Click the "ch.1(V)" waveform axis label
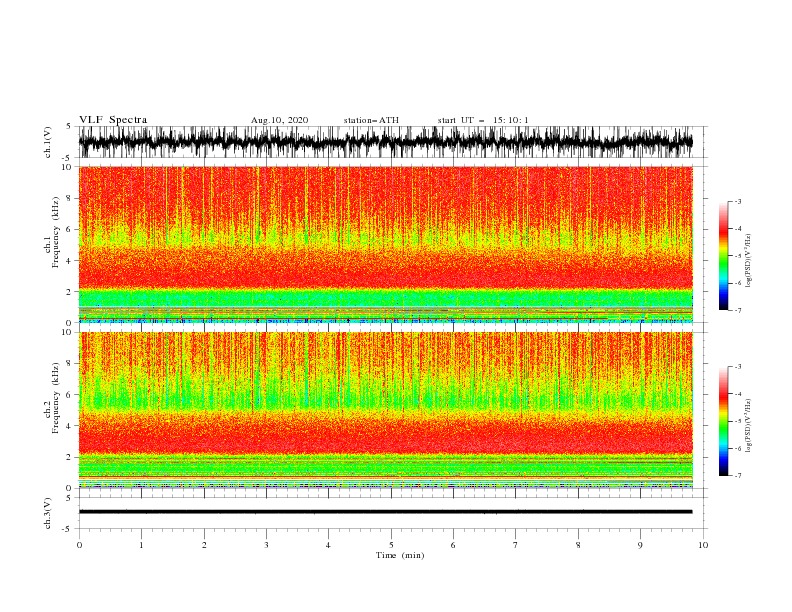The height and width of the screenshot is (612, 792). coord(48,142)
